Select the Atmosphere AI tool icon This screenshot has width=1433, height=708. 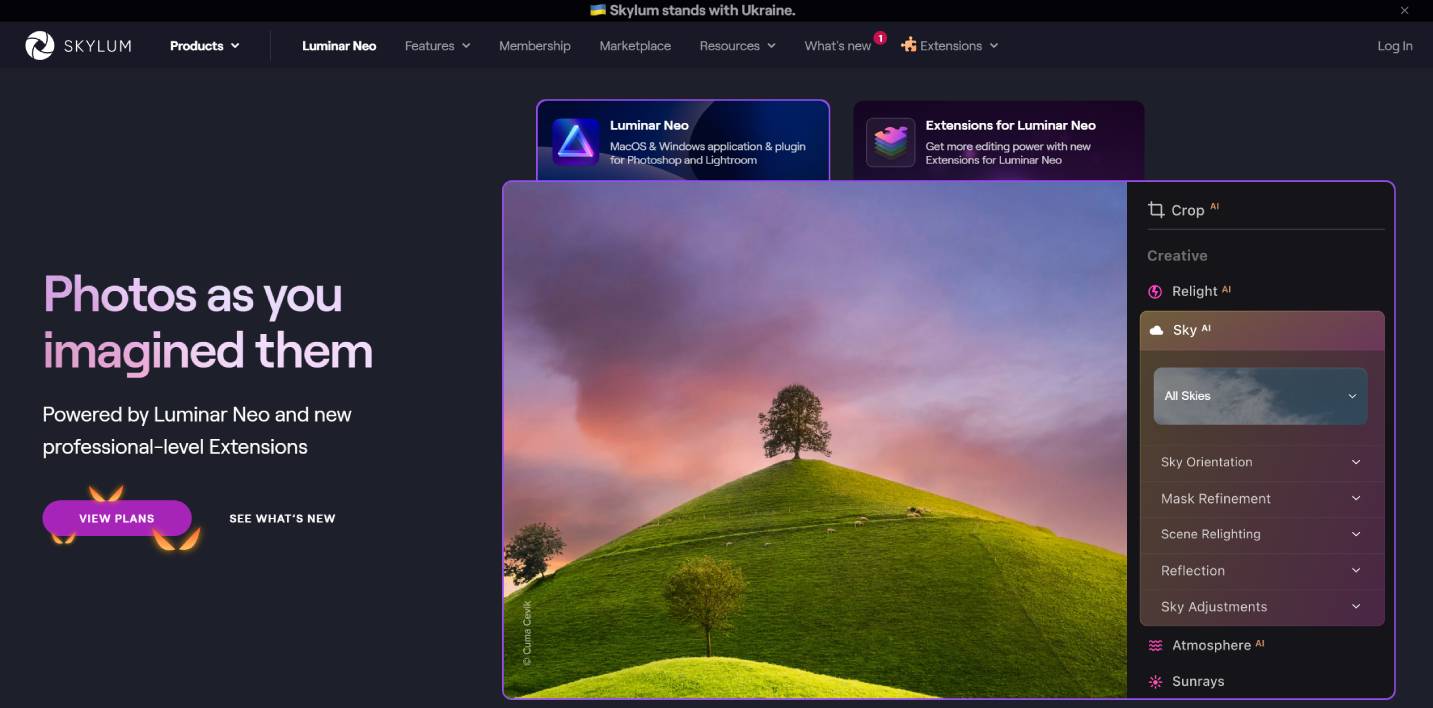point(1155,646)
